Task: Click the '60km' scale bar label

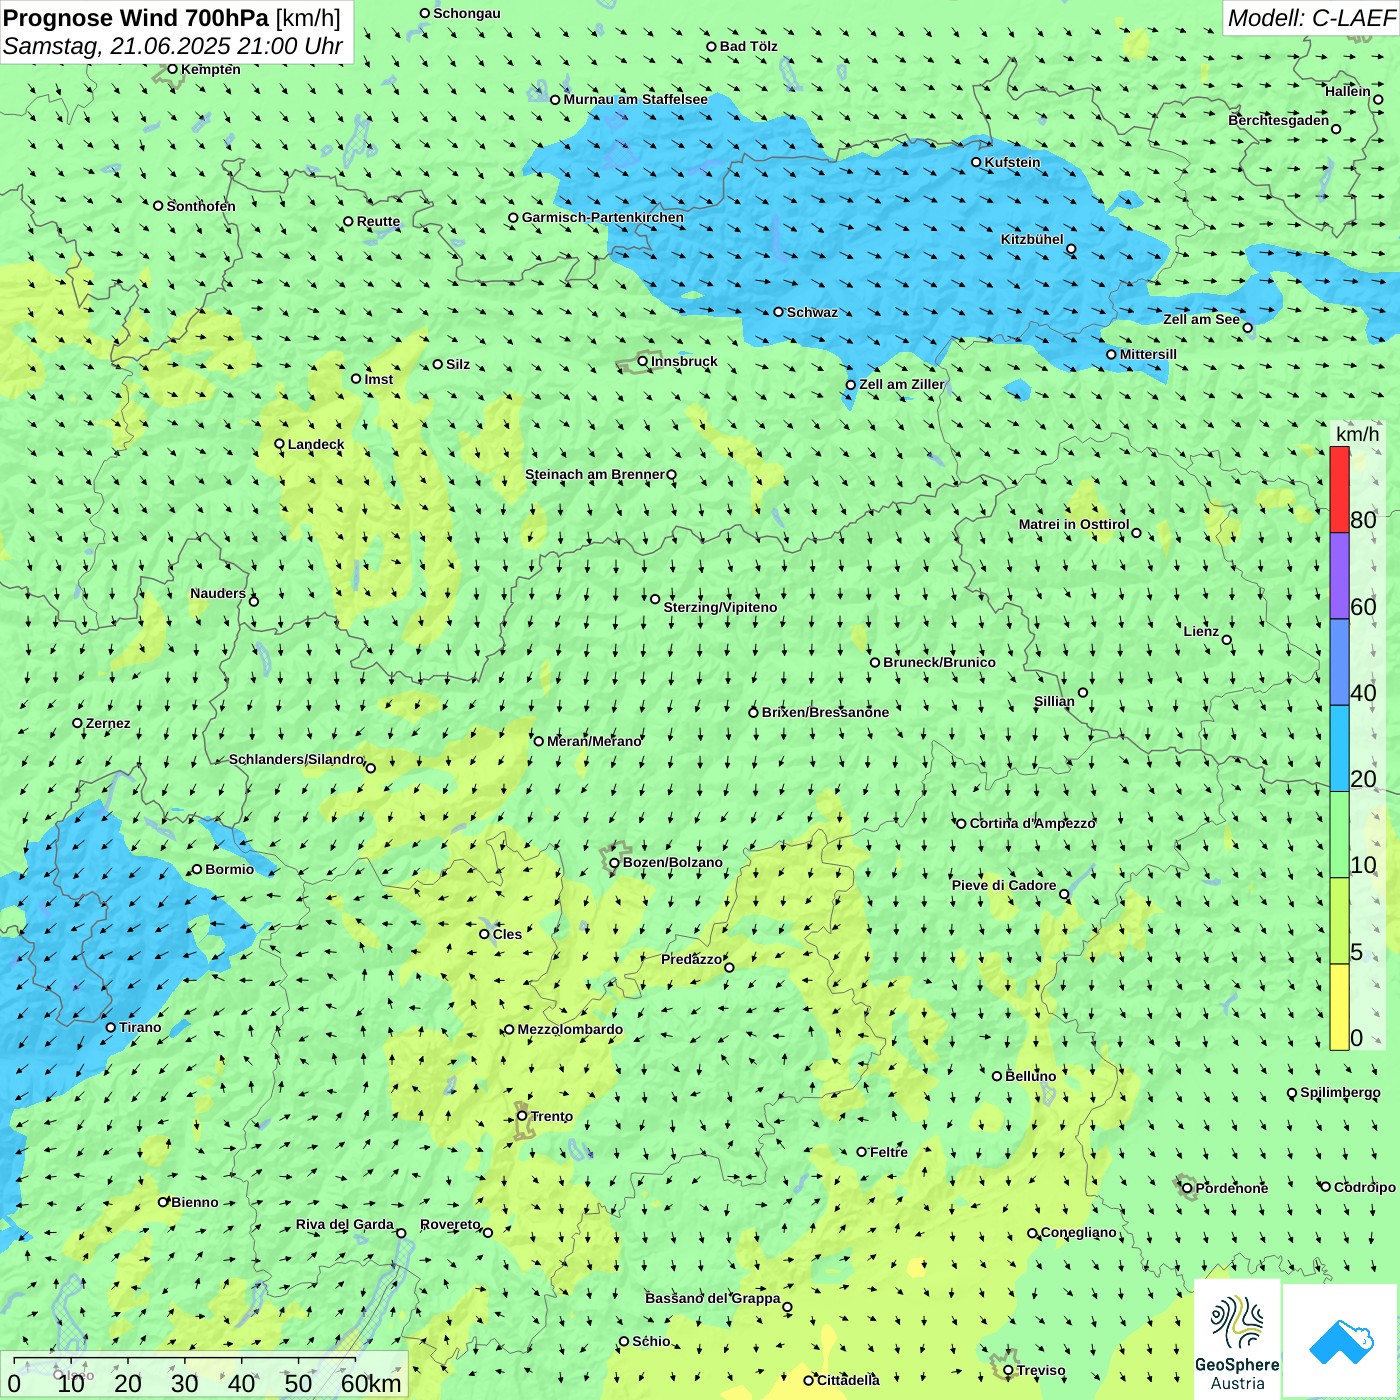Action: (x=371, y=1383)
